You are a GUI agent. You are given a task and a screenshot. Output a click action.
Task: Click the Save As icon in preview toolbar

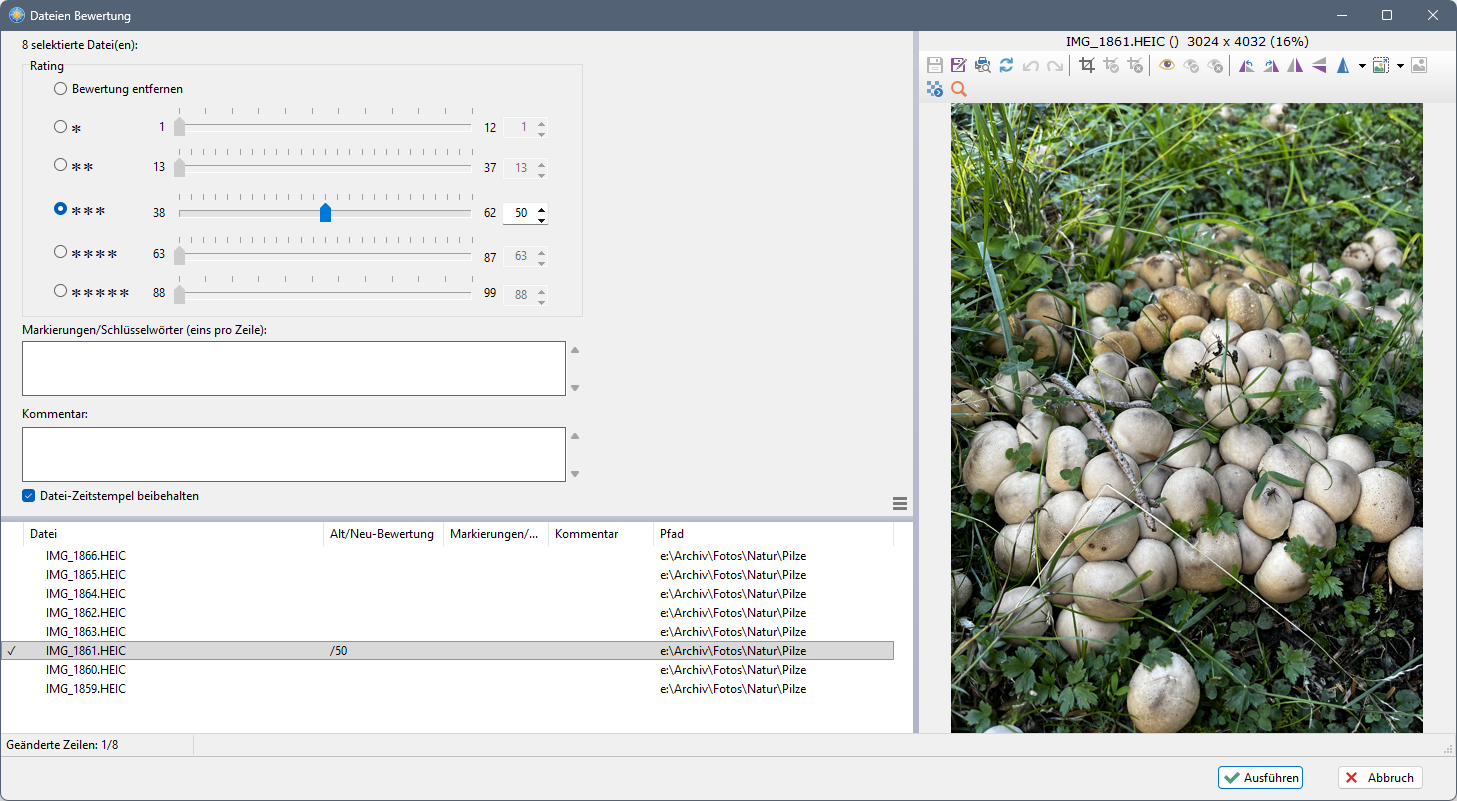[958, 66]
